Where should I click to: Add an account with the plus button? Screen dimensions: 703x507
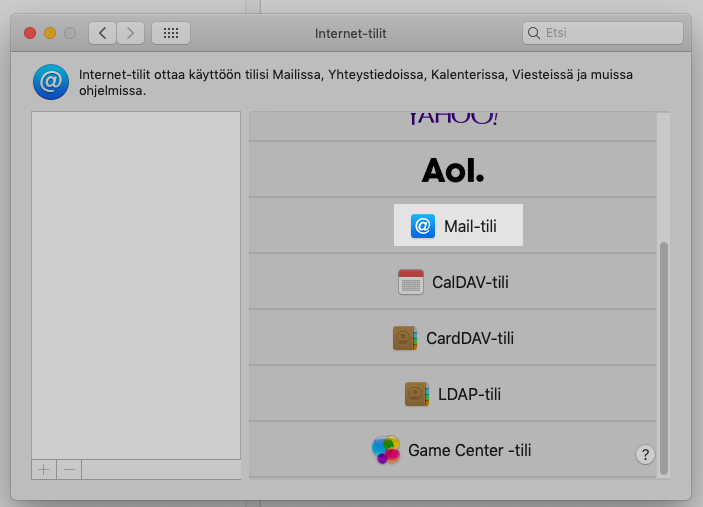click(x=44, y=470)
